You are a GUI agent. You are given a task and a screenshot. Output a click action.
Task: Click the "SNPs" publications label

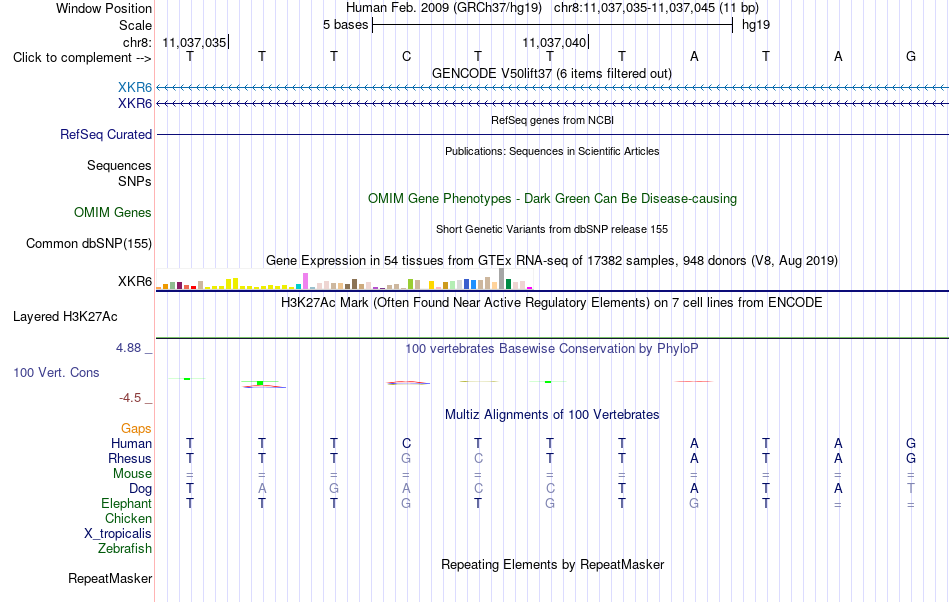coord(135,181)
